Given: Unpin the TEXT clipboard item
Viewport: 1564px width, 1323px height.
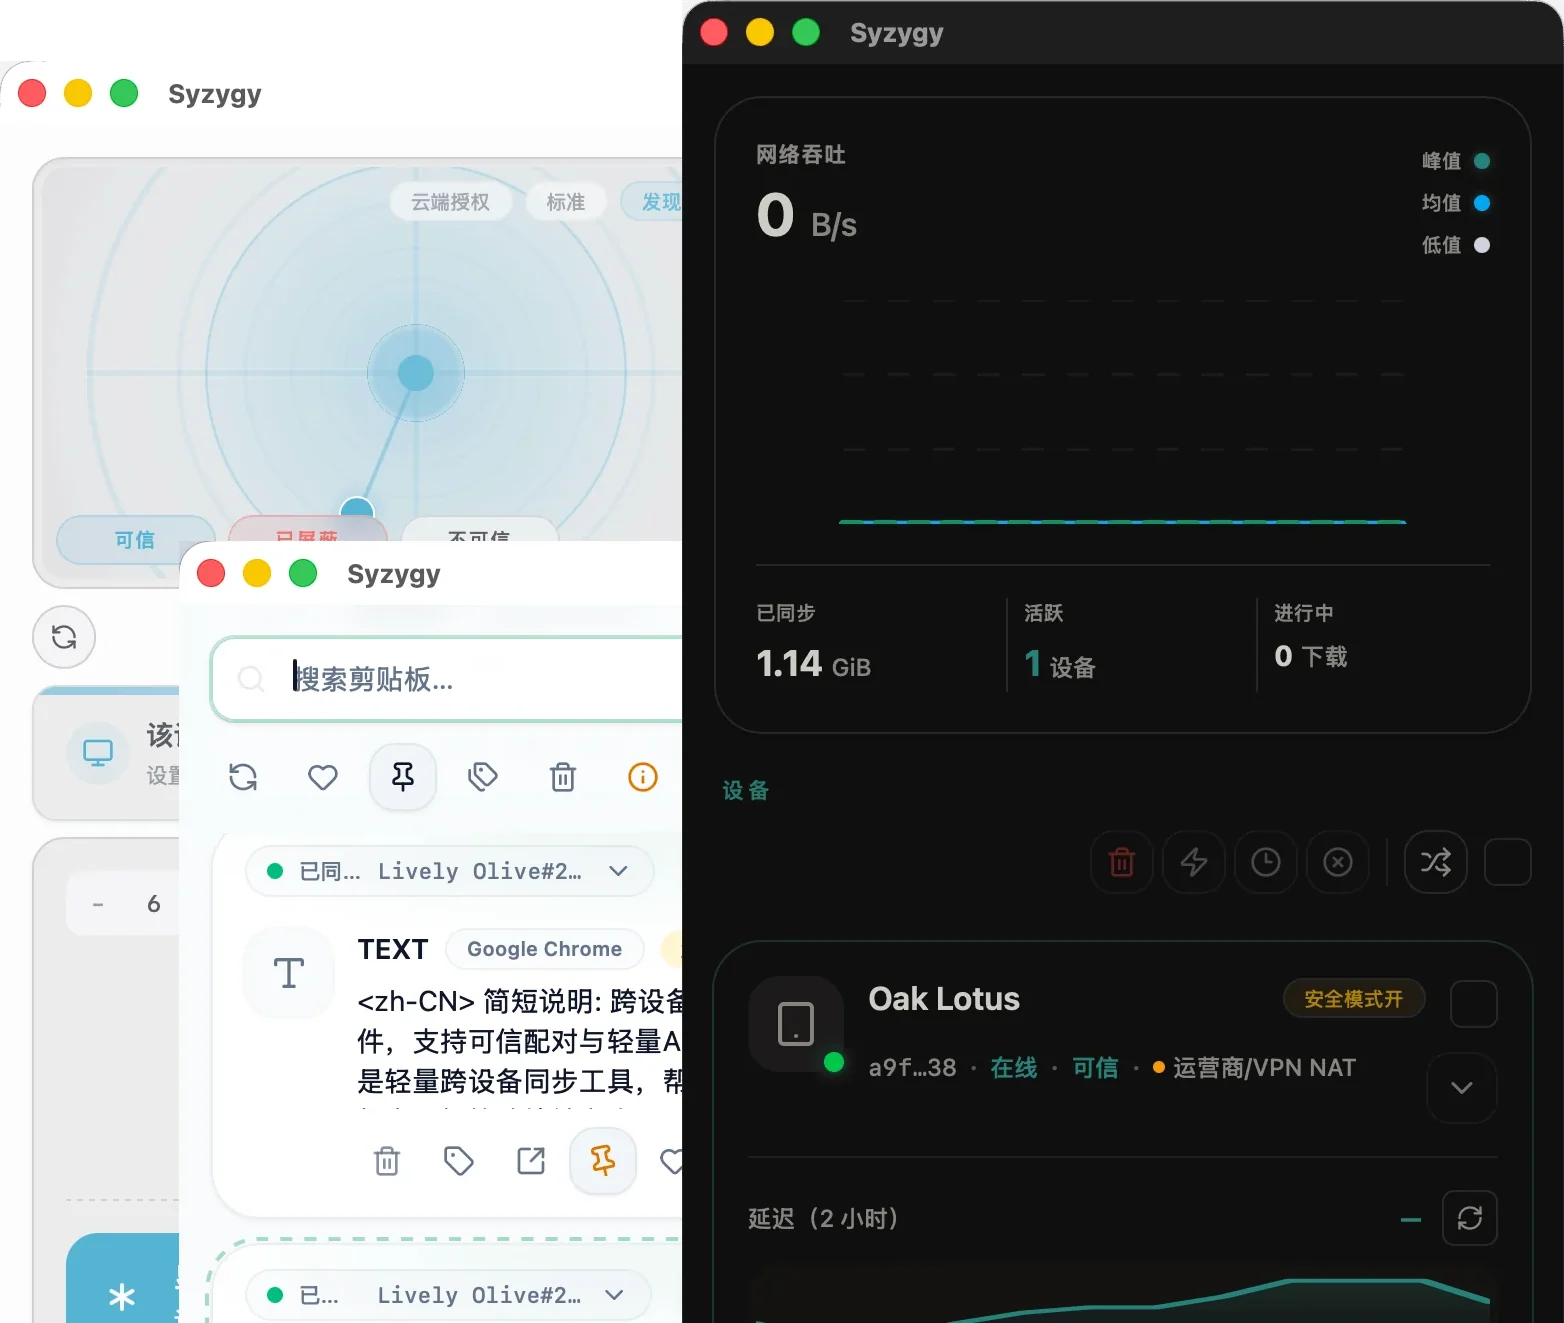Looking at the screenshot, I should coord(603,1161).
